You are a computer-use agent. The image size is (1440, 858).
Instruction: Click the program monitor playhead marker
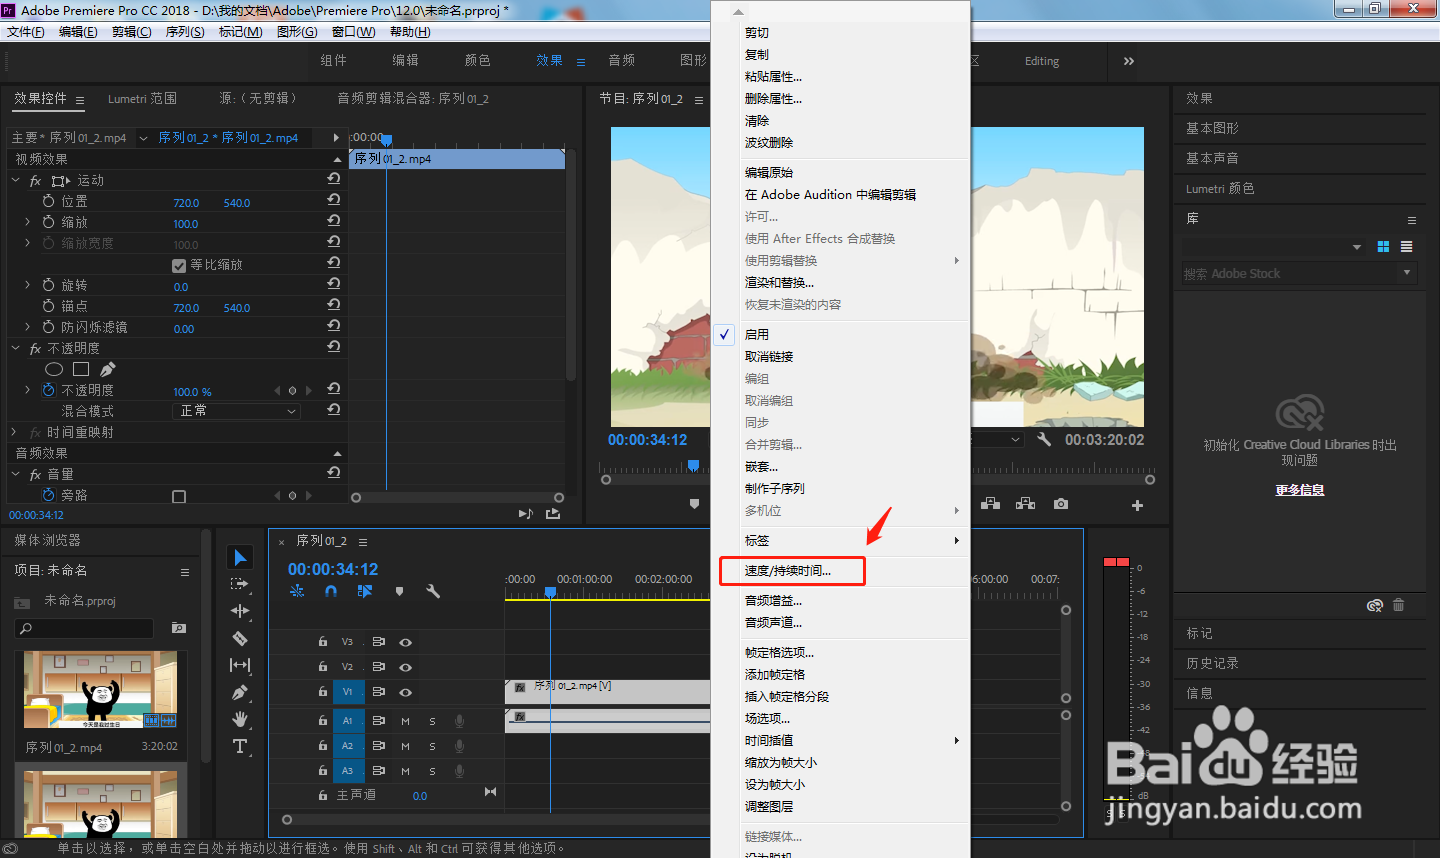tap(693, 465)
